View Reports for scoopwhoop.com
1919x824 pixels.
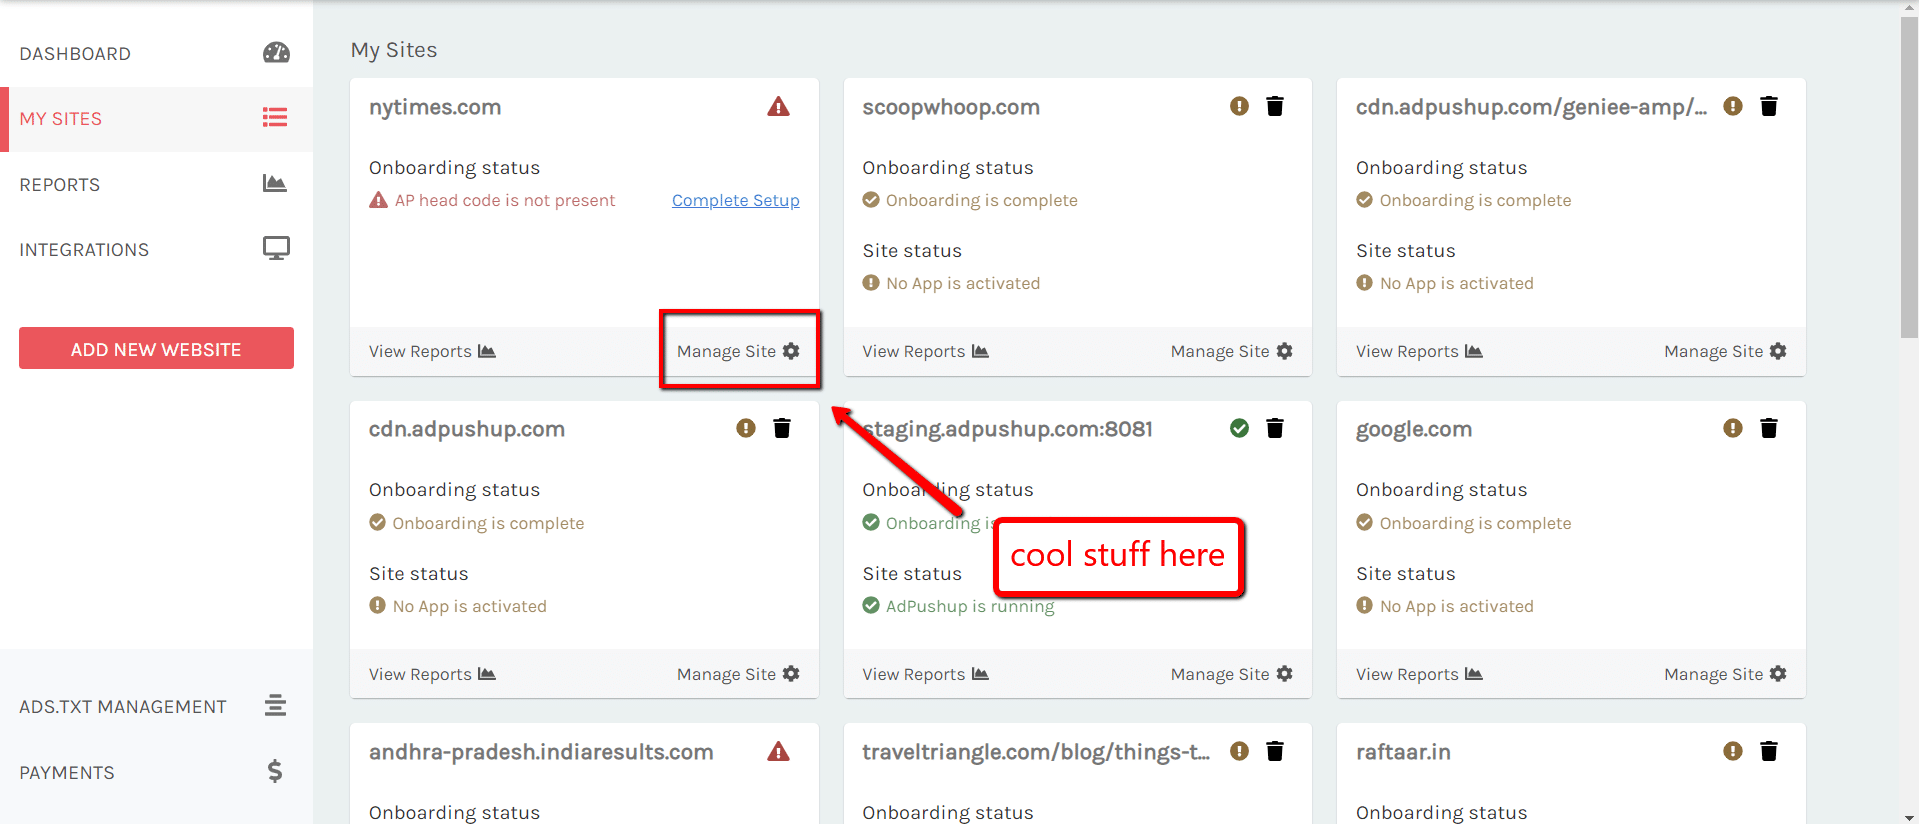tap(925, 351)
